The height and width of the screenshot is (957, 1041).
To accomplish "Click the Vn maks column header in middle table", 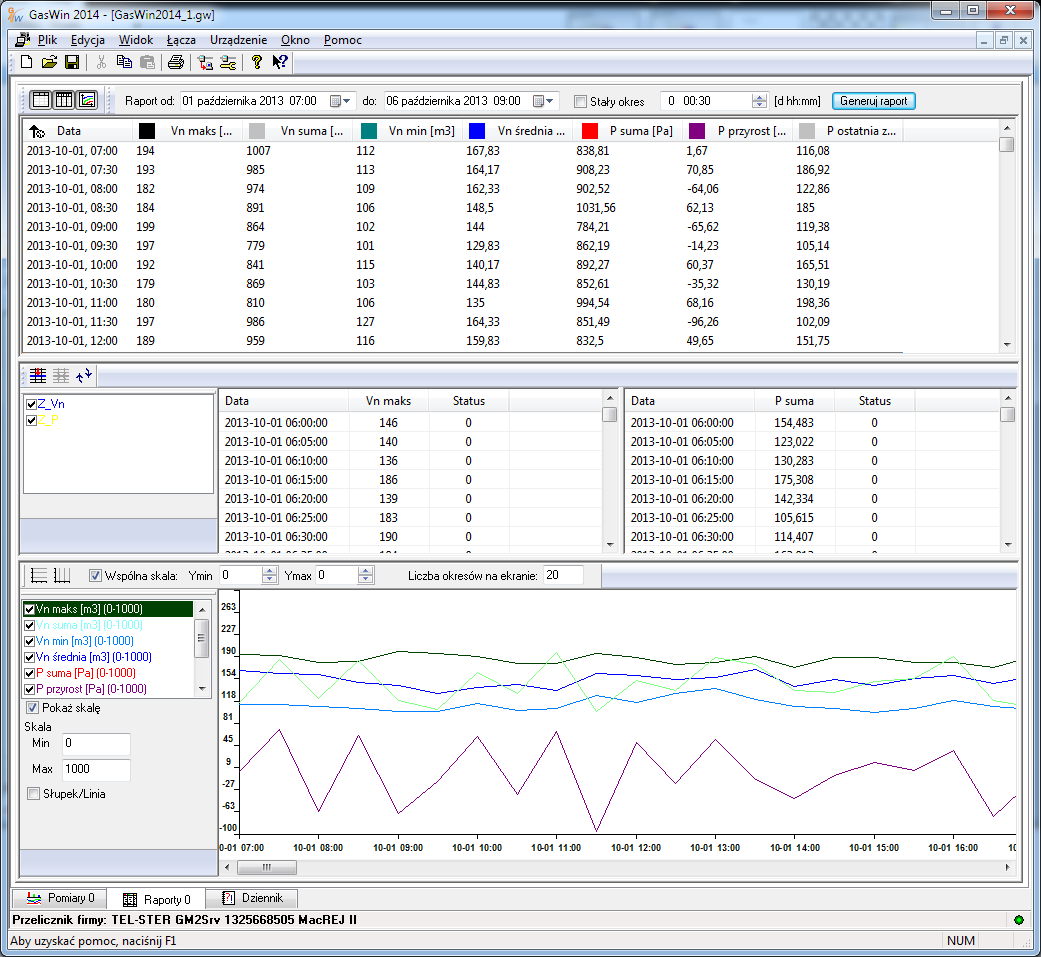I will point(388,401).
